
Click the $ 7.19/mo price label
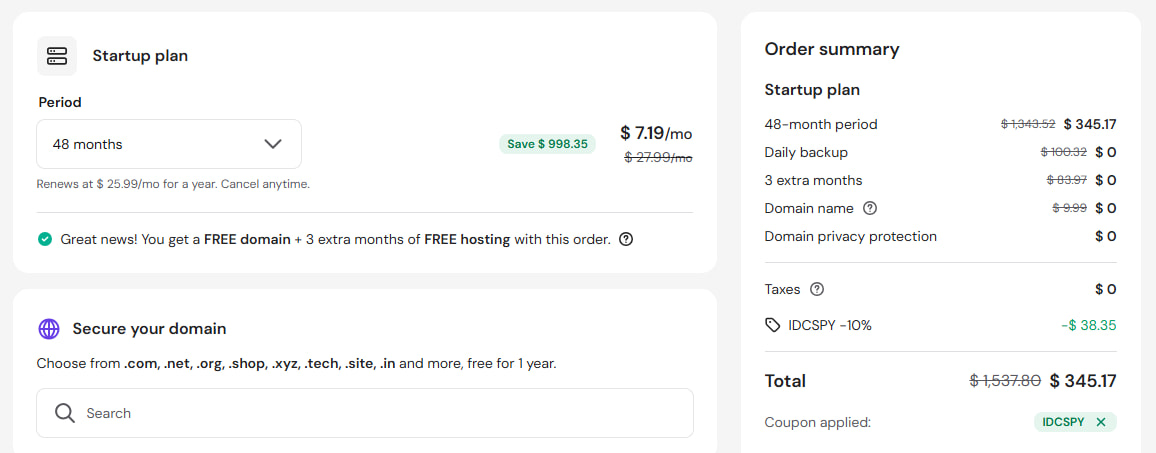pyautogui.click(x=656, y=134)
